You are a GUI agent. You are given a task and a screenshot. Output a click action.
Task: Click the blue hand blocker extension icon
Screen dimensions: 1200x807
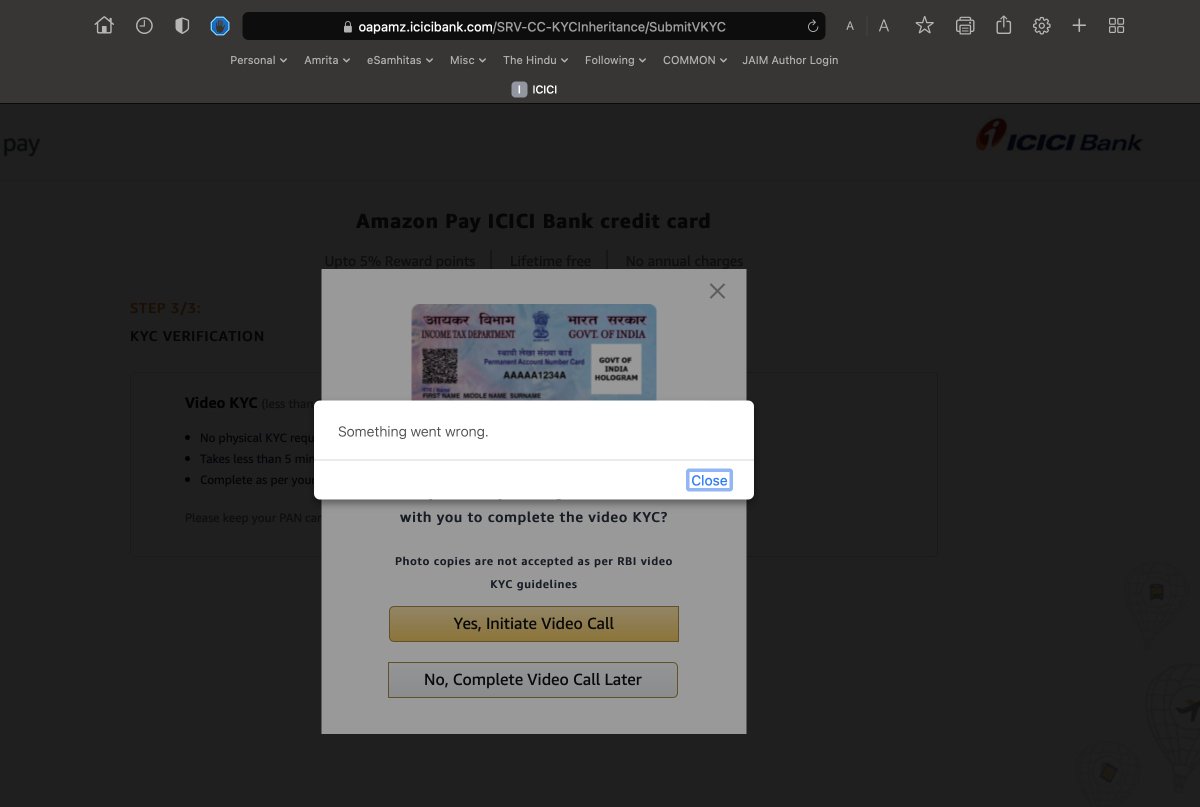point(220,26)
